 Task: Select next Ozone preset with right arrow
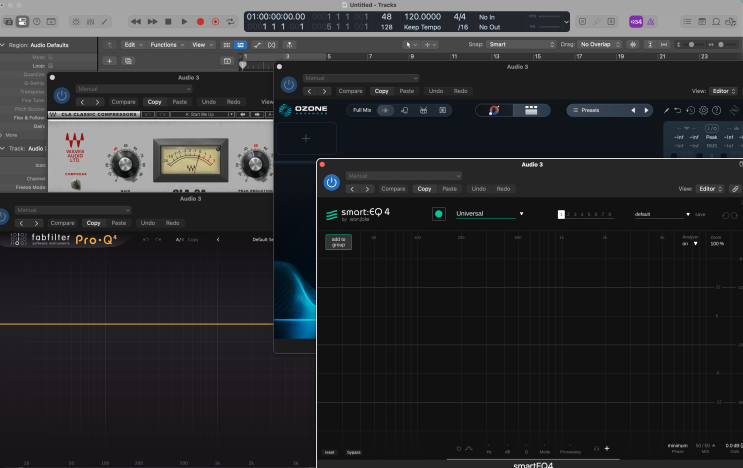pyautogui.click(x=646, y=110)
